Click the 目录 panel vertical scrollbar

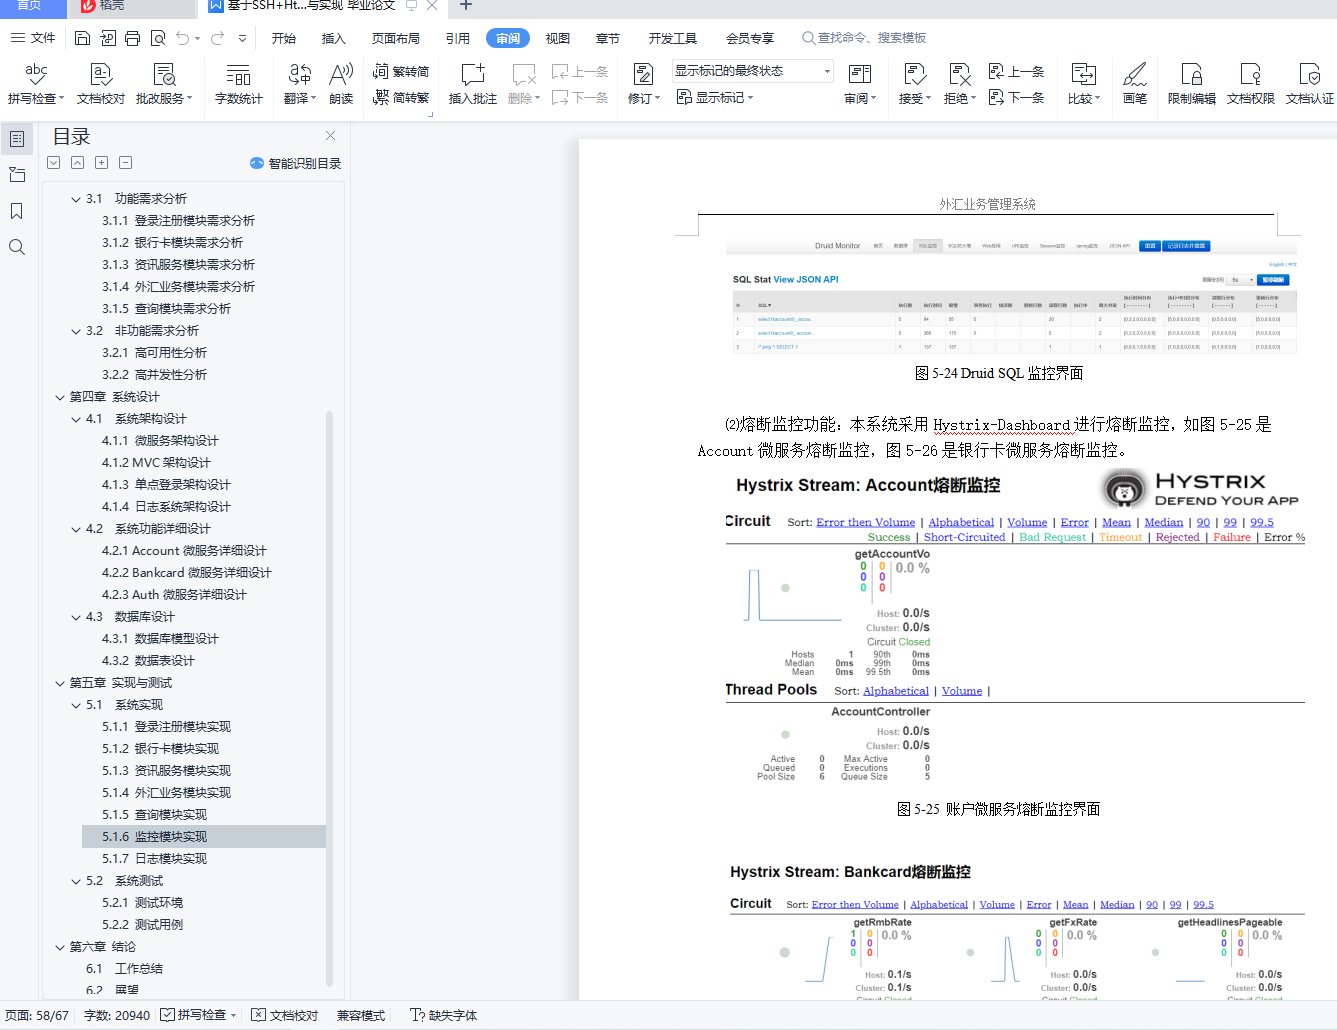point(329,700)
